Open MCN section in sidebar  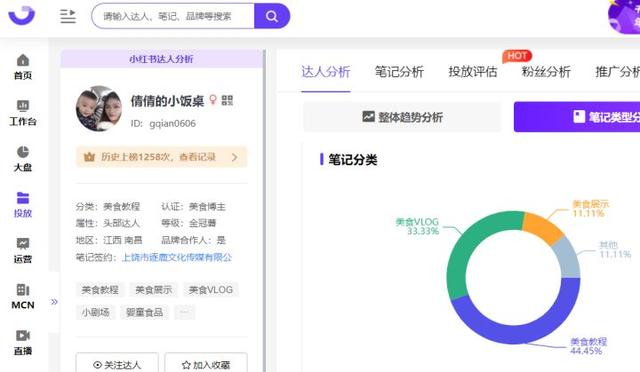click(23, 296)
